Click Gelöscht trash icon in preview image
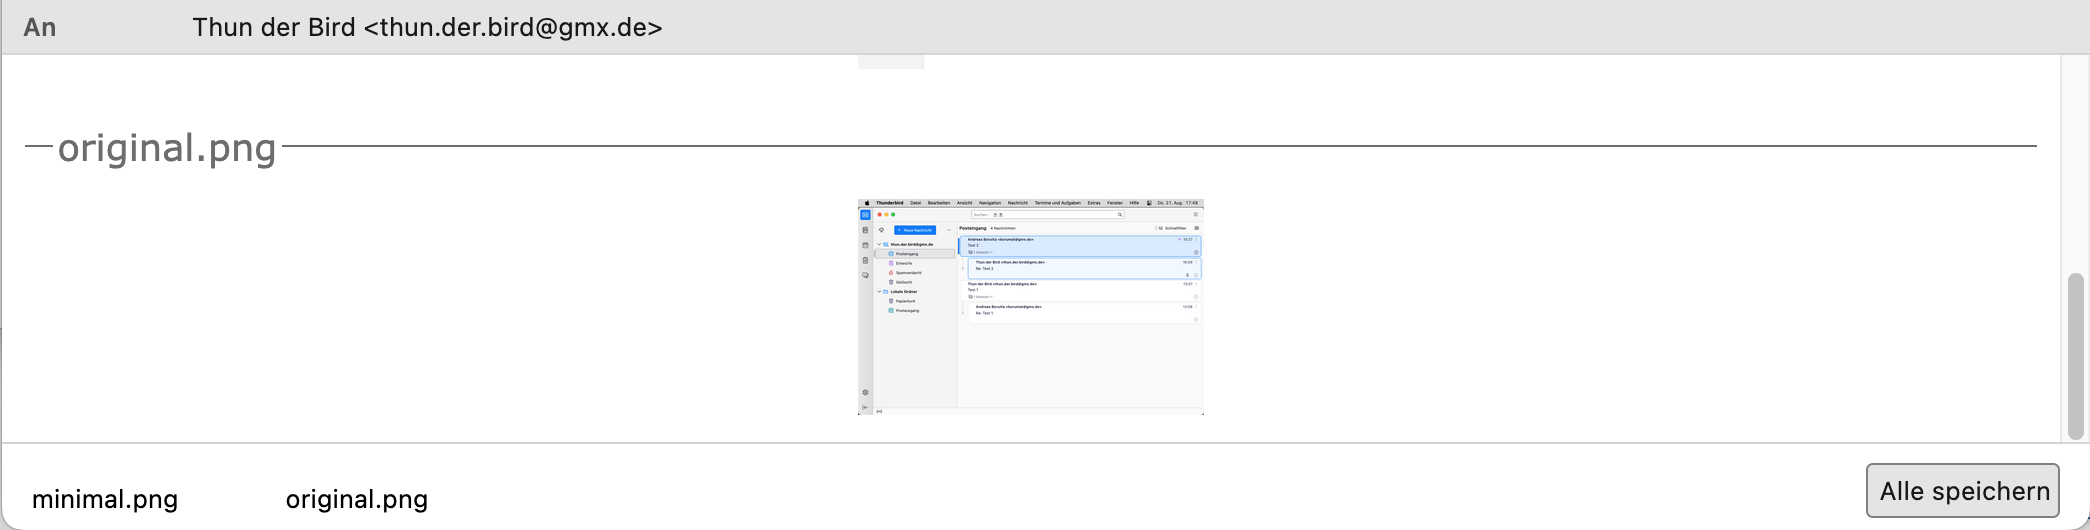Image resolution: width=2090 pixels, height=530 pixels. pos(891,282)
